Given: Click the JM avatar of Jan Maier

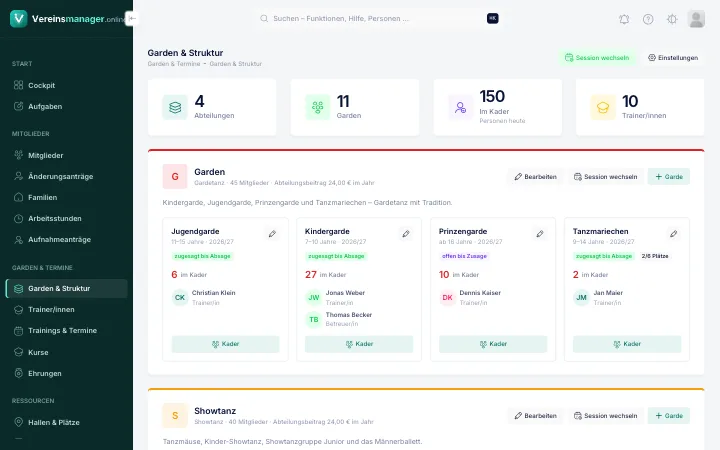Looking at the screenshot, I should click(581, 298).
